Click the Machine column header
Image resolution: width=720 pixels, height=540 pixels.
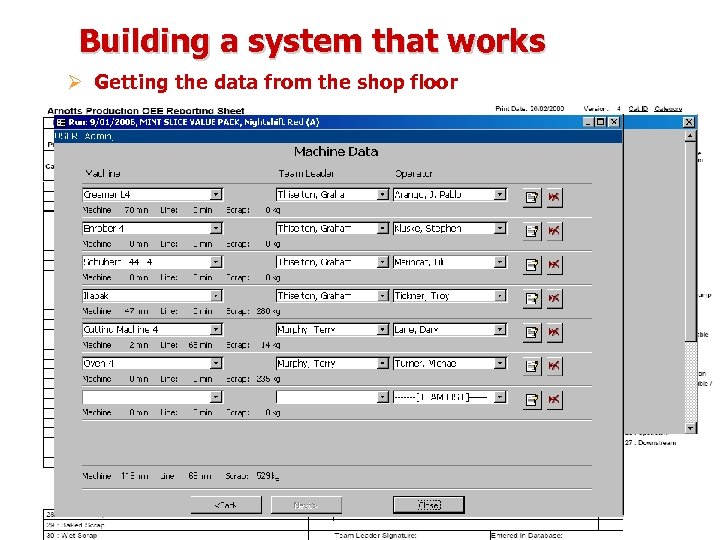pyautogui.click(x=103, y=174)
